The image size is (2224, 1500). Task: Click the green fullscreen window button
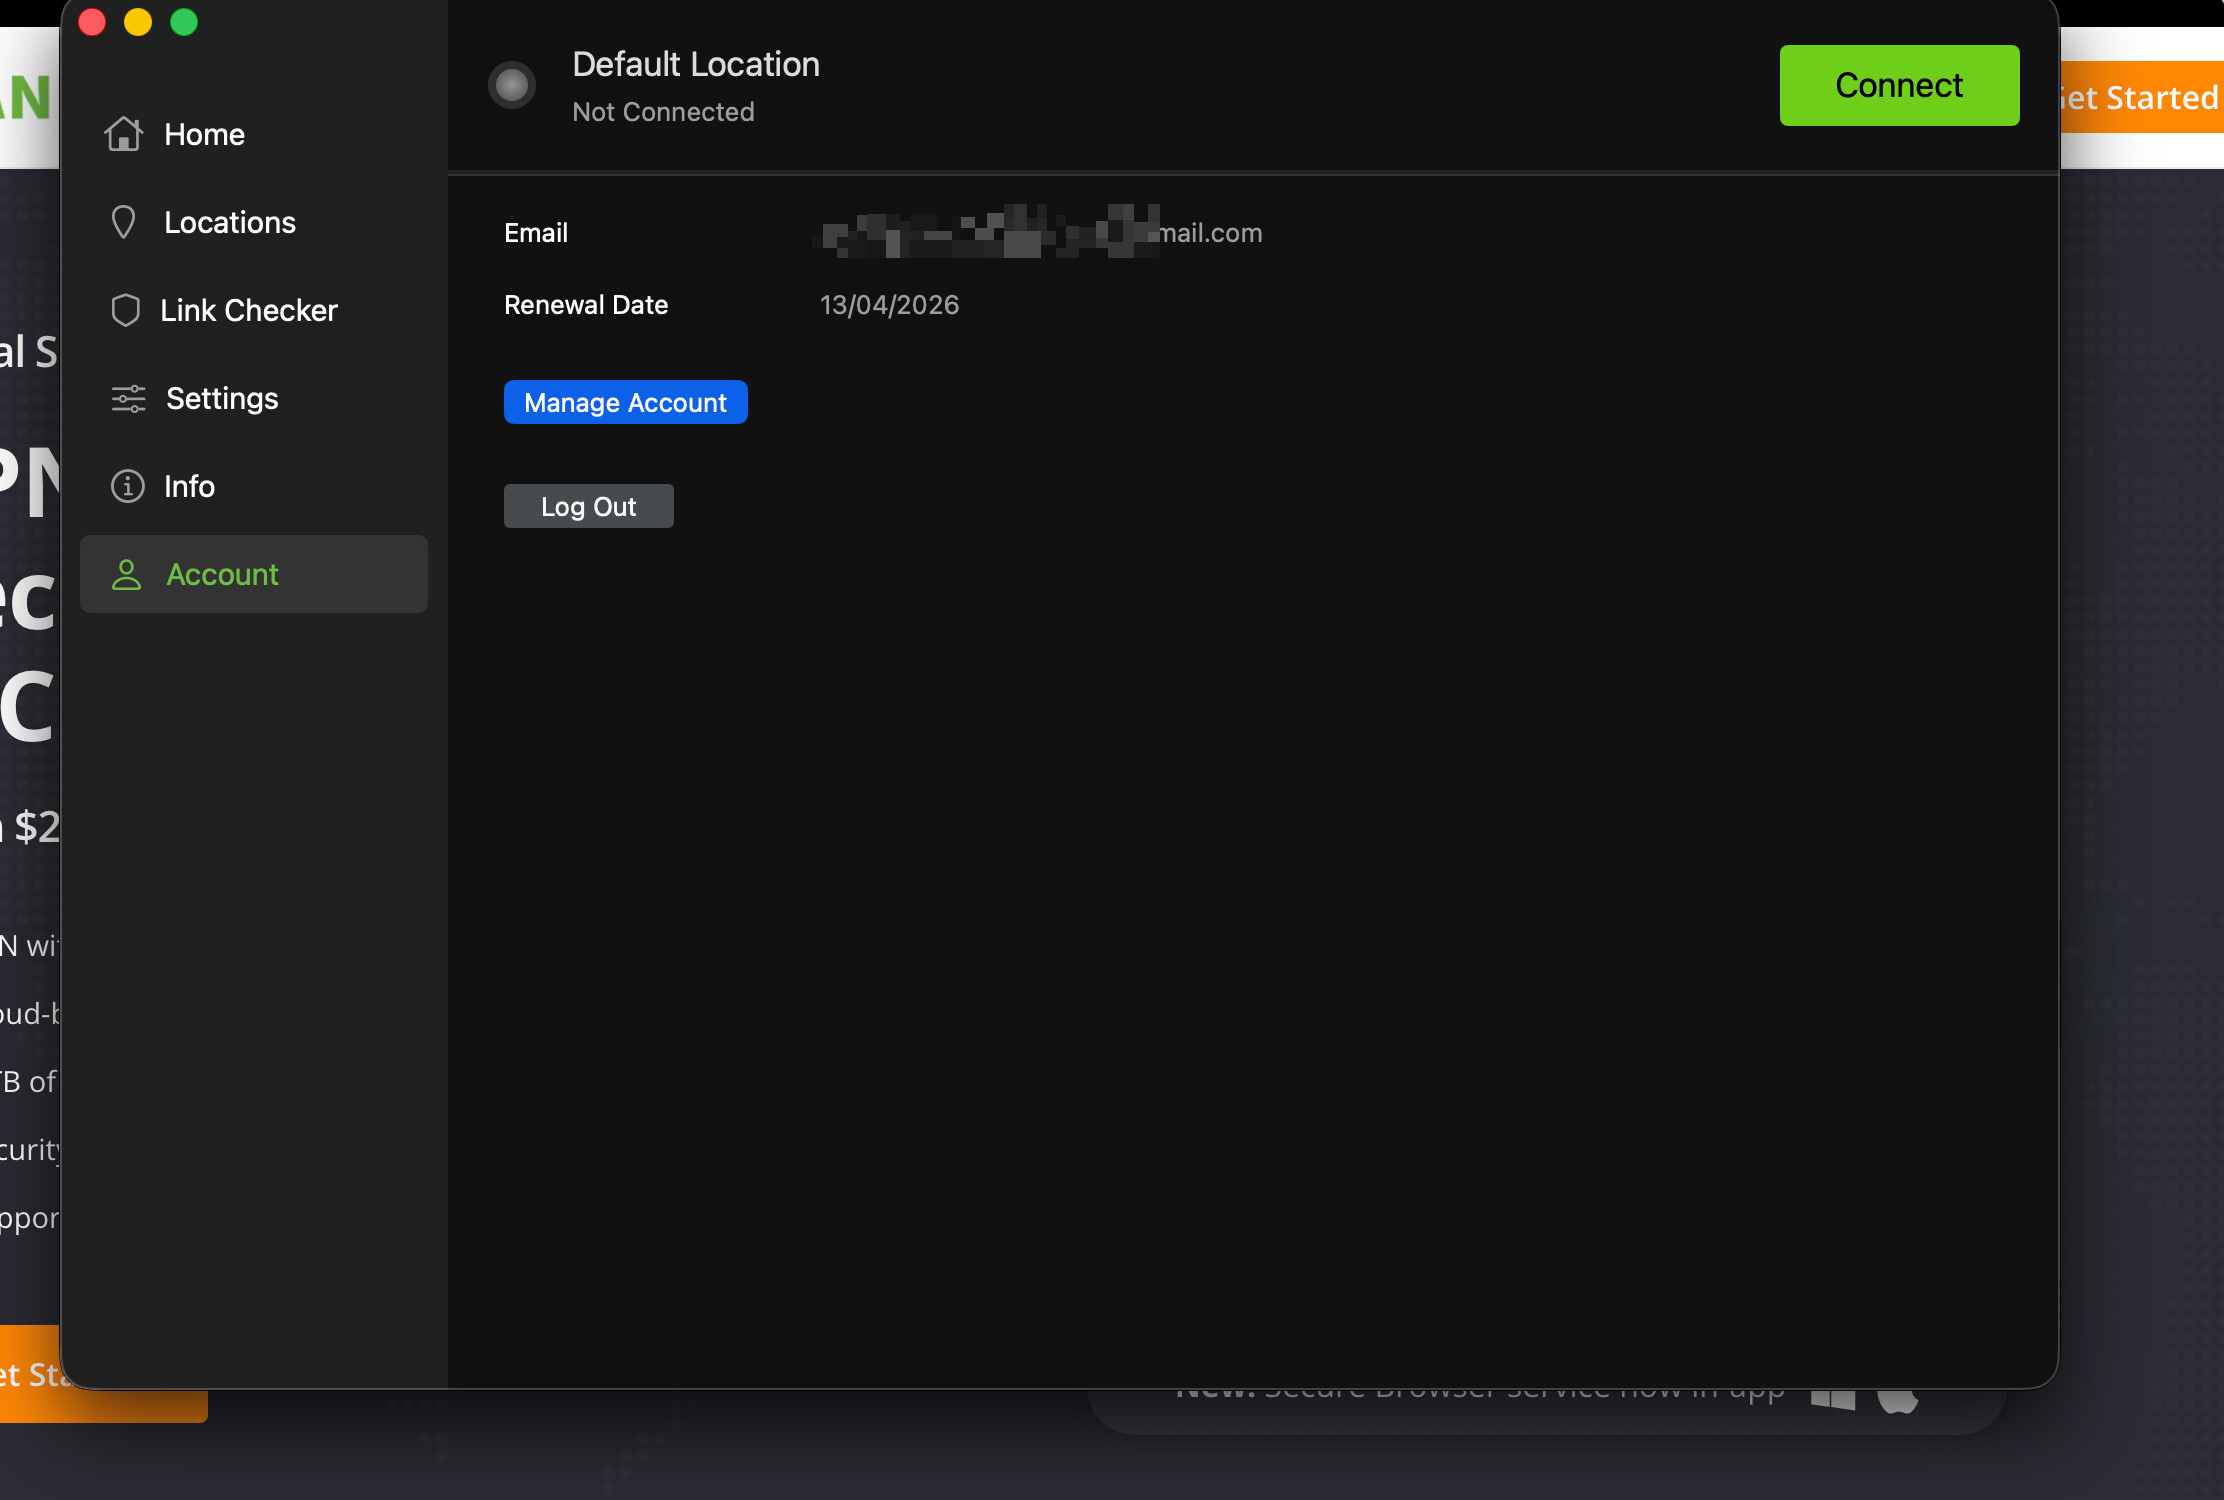(184, 22)
